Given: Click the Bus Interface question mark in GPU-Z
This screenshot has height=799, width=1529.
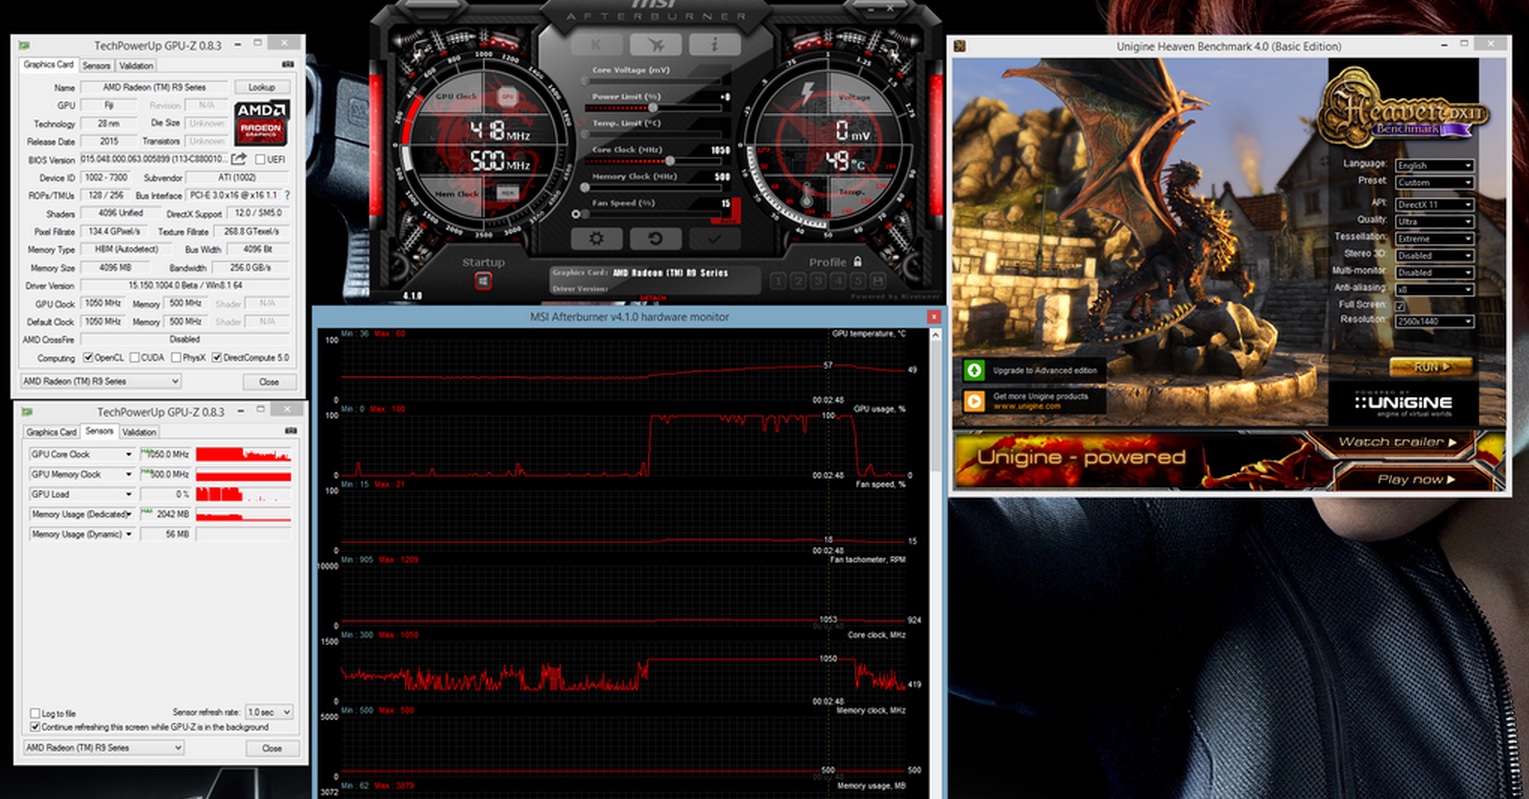Looking at the screenshot, I should pos(287,195).
